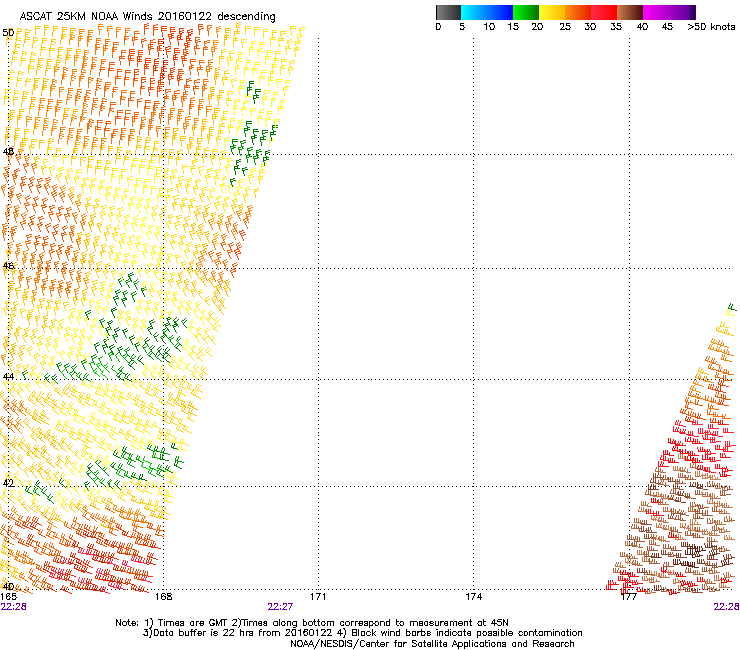
Task: Click the cyan-to-blue 5-15 knots legend segment
Action: coord(487,12)
